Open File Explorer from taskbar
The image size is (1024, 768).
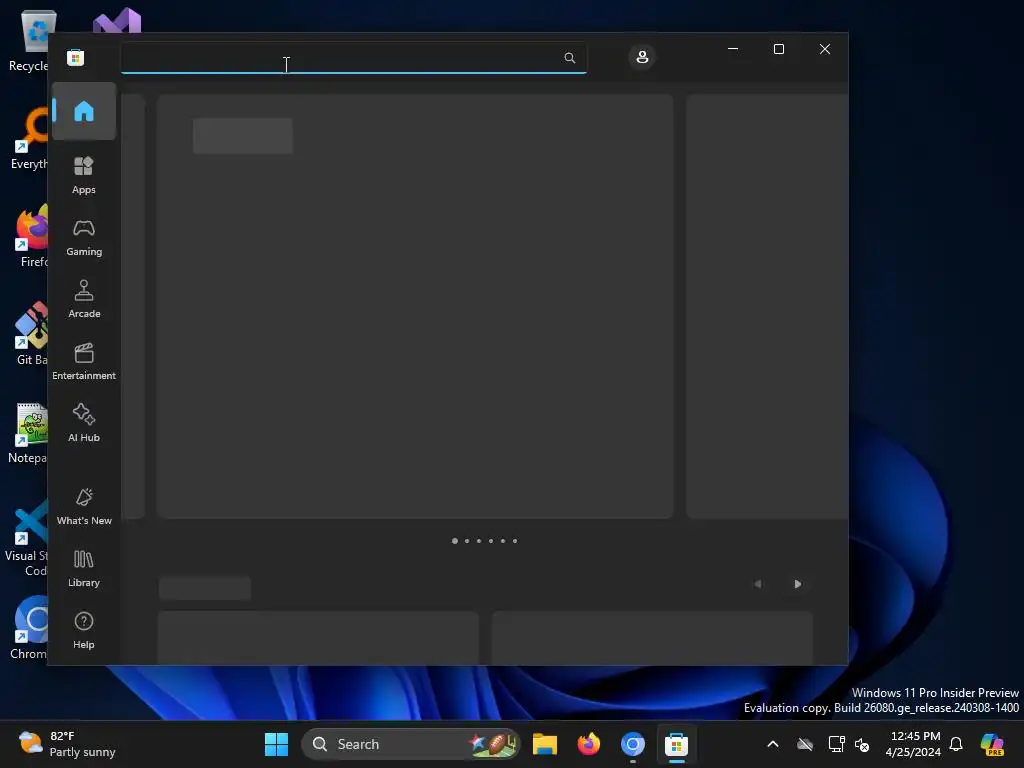[545, 744]
